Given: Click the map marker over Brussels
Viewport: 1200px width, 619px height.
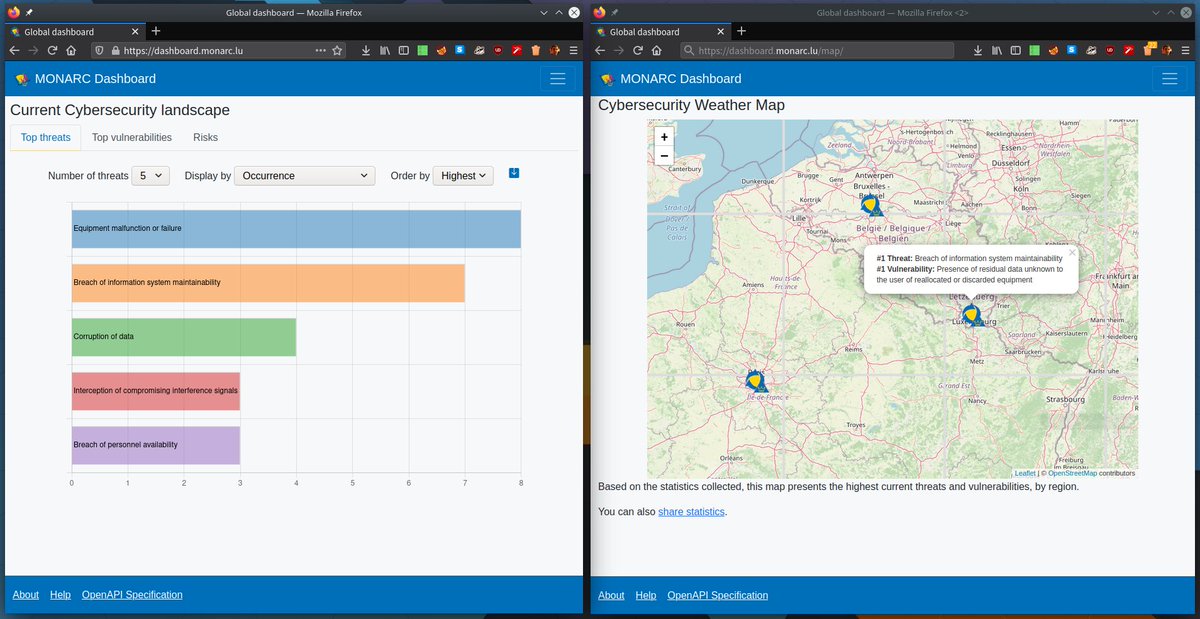Looking at the screenshot, I should (x=871, y=205).
